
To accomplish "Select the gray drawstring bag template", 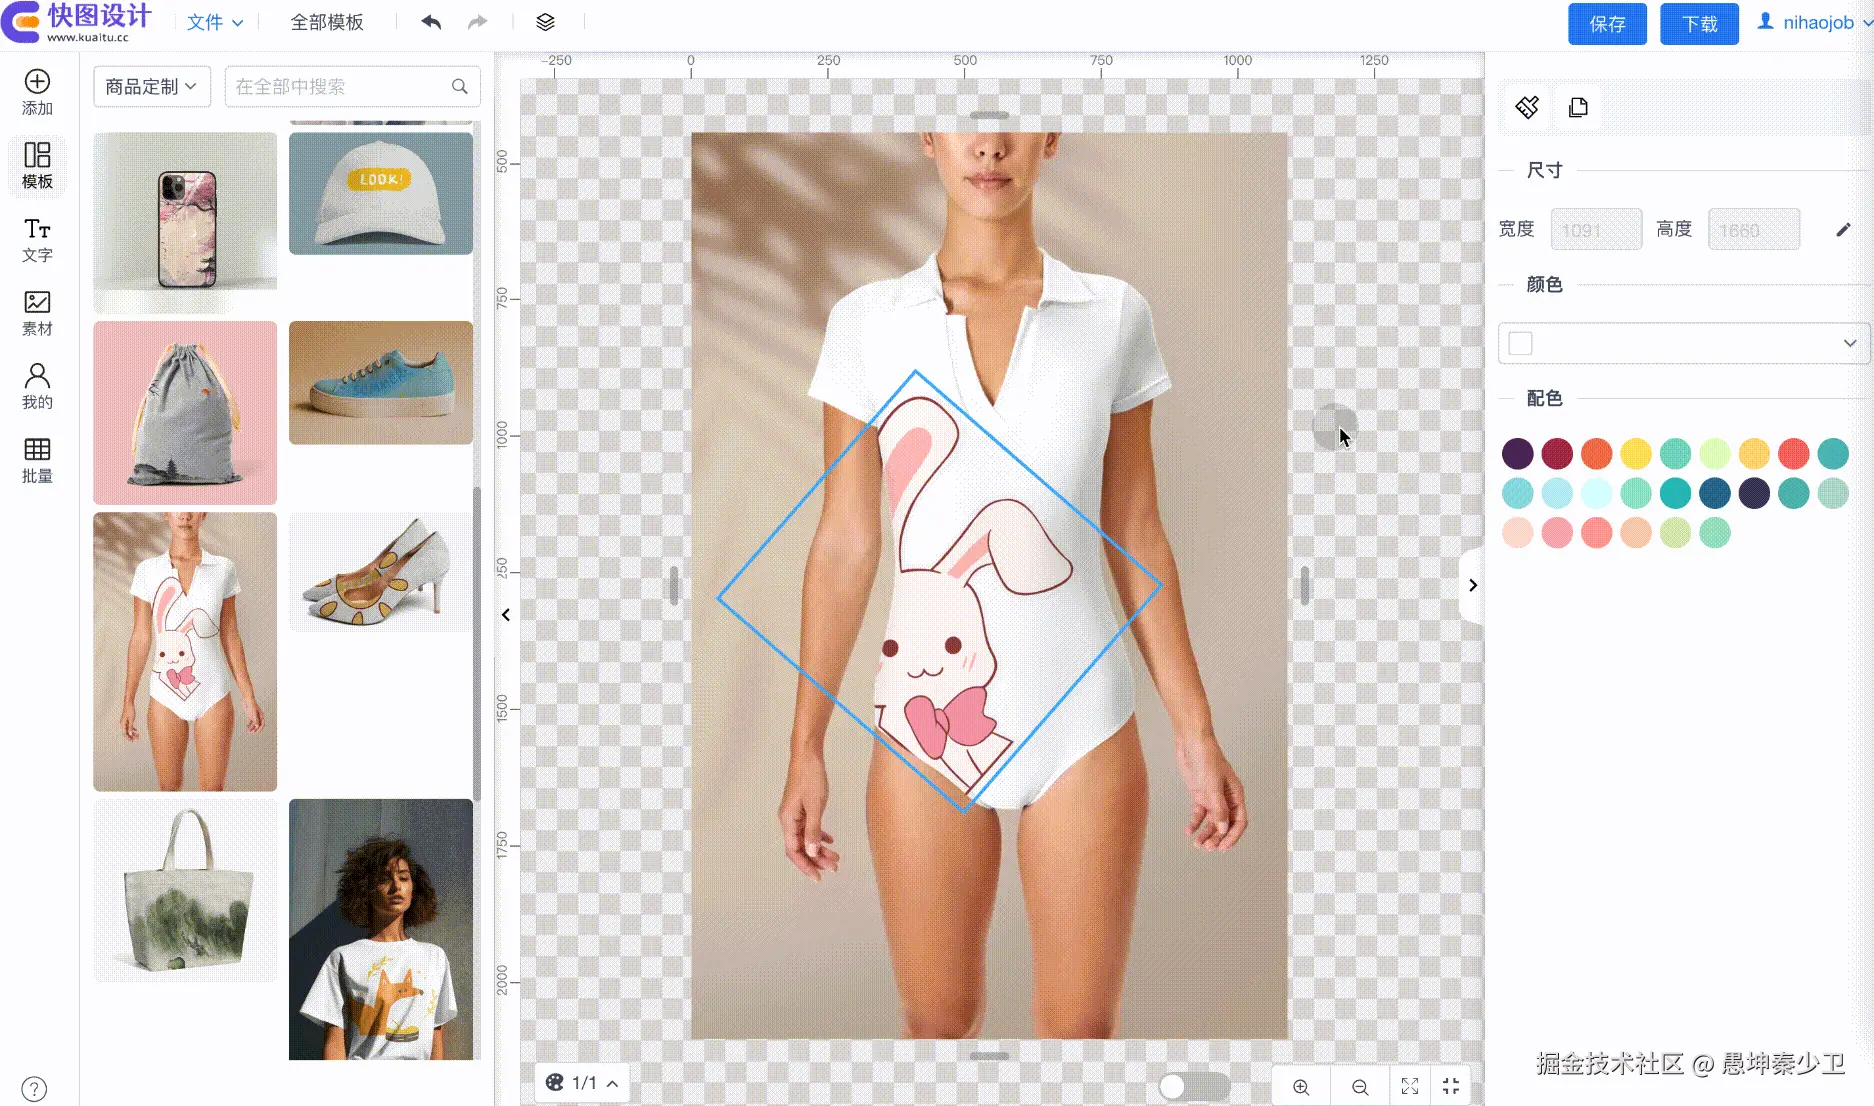I will [185, 413].
